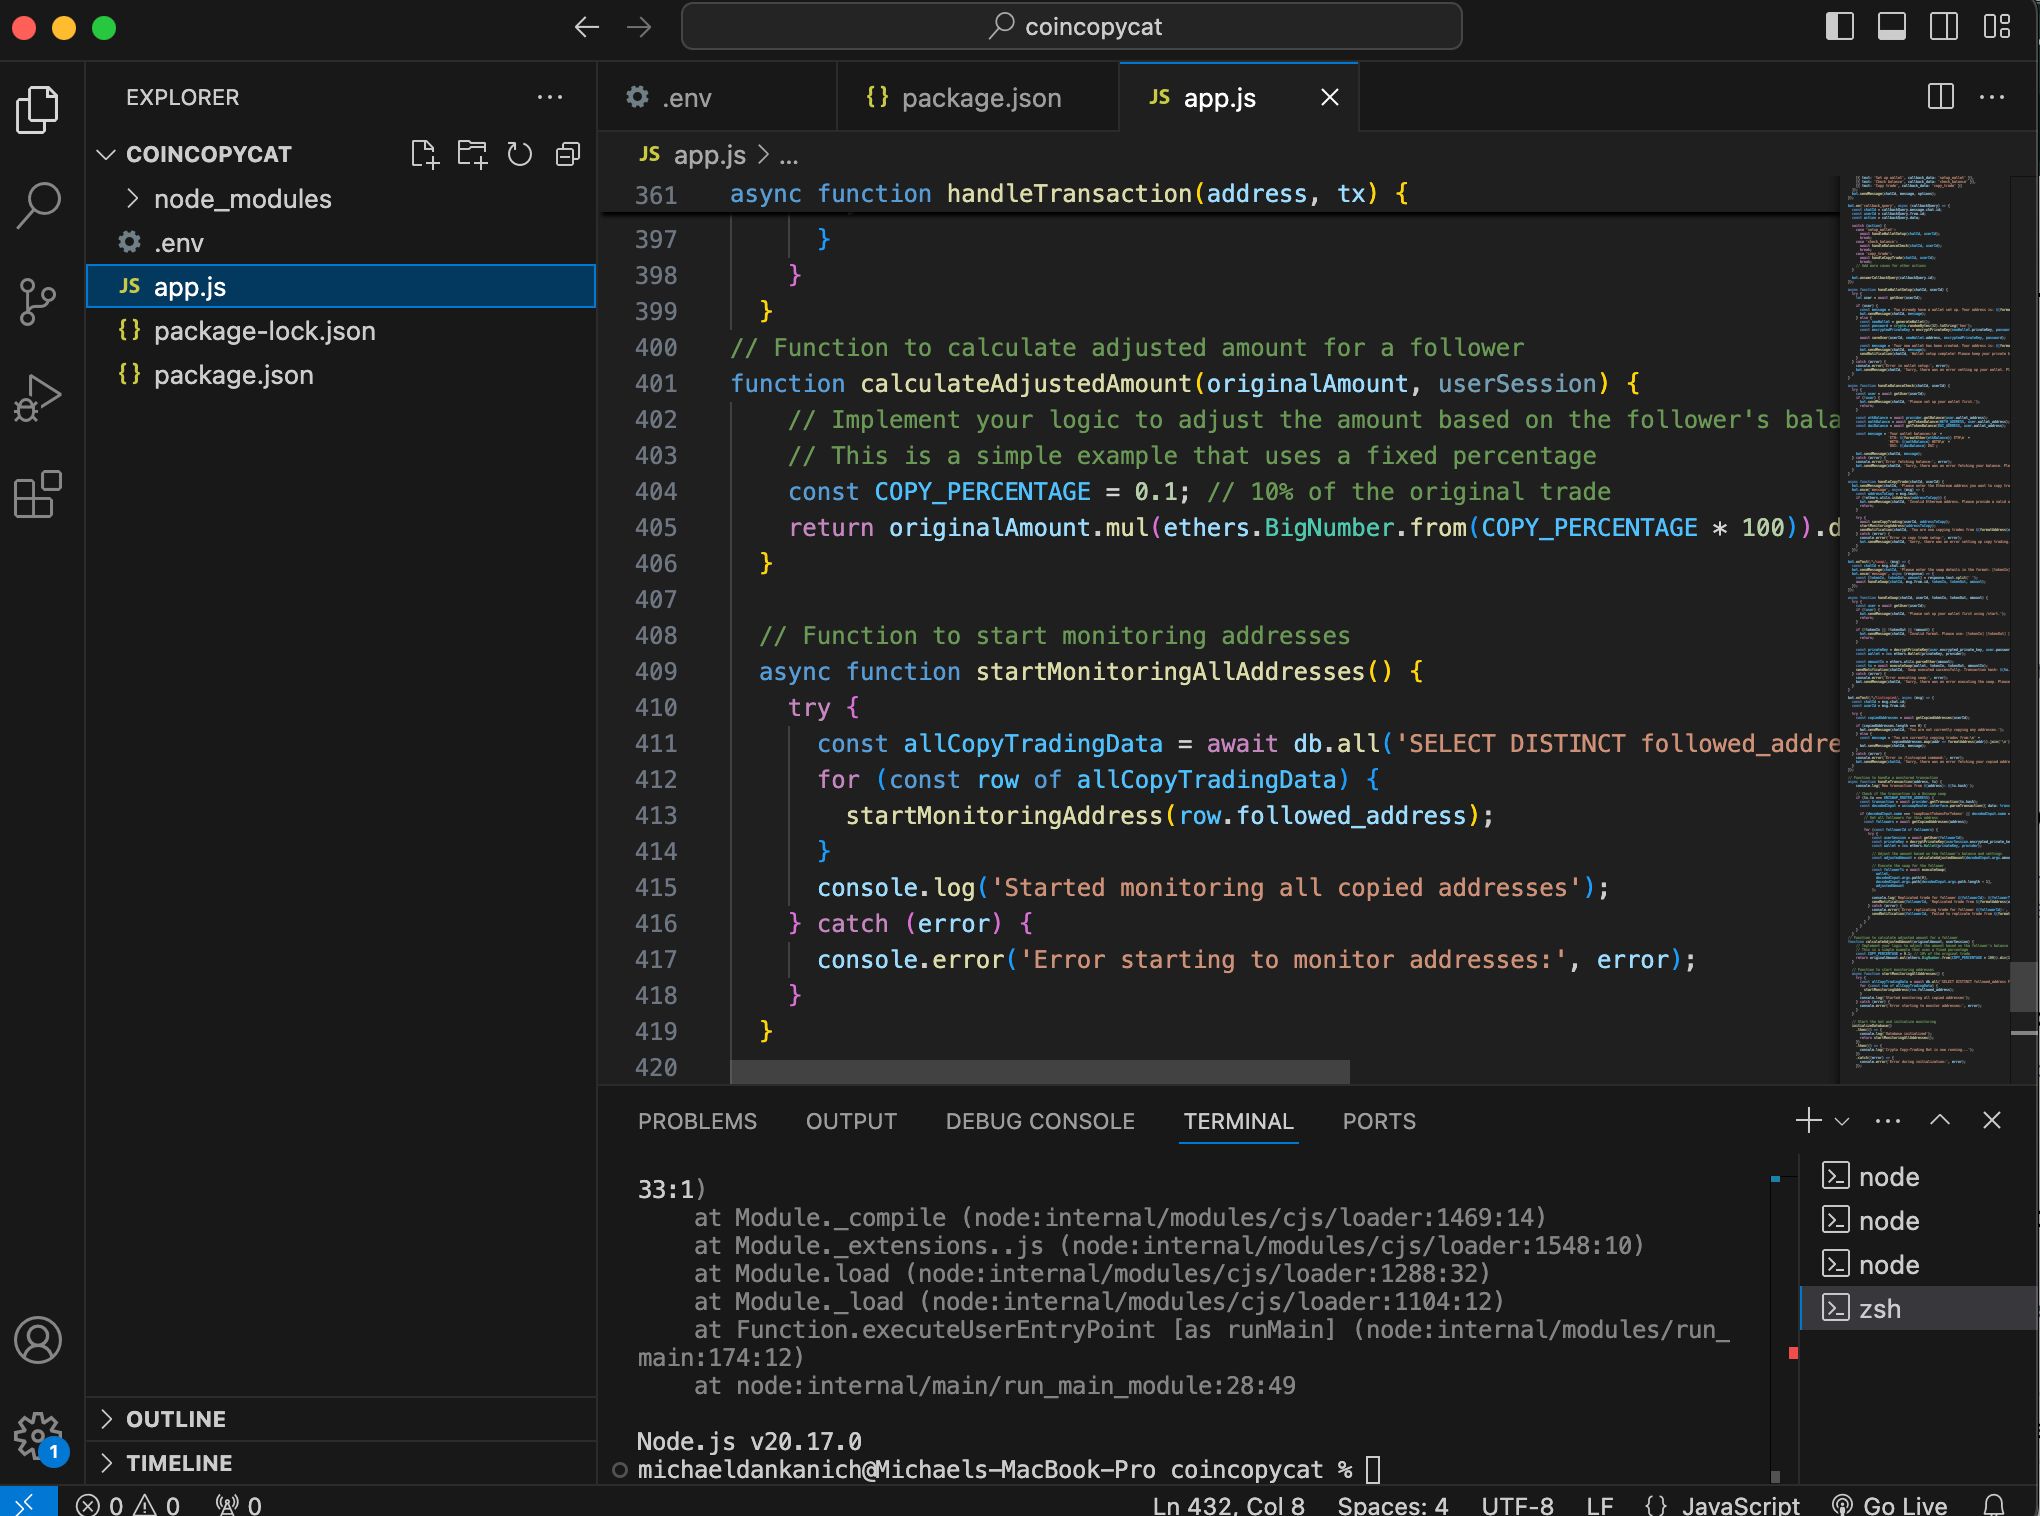The width and height of the screenshot is (2040, 1516).
Task: Split the editor to the right
Action: tap(1940, 97)
